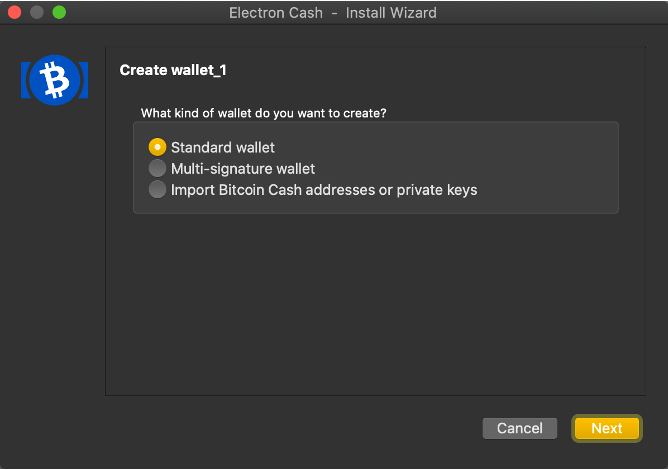Click the white B symbol in logo
The width and height of the screenshot is (668, 470).
(x=54, y=80)
